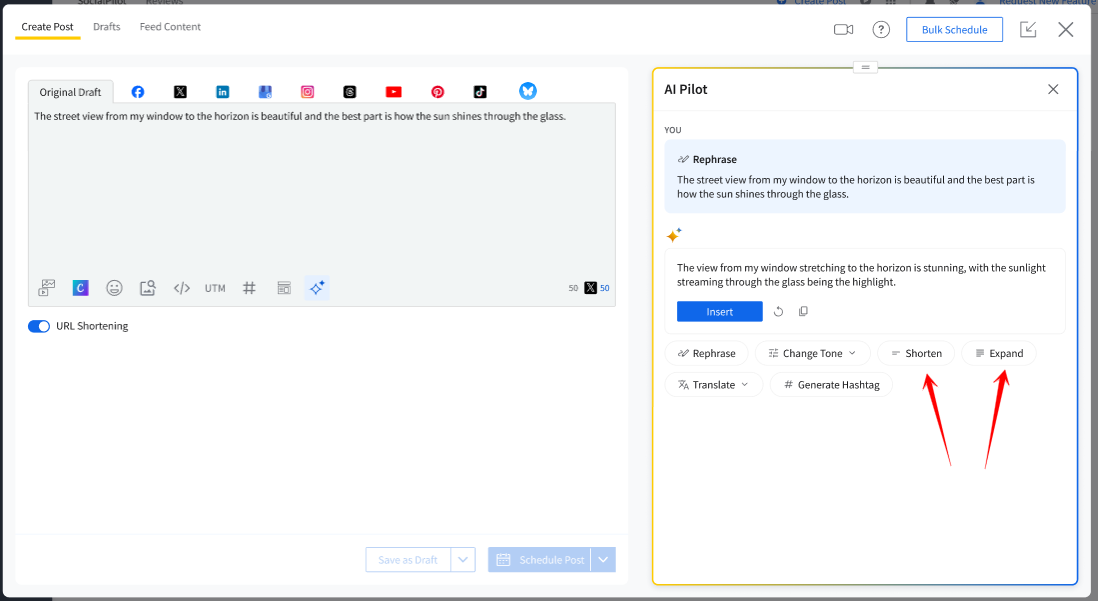Open the Feed Content tab
Viewport: 1098px width, 601px height.
tap(170, 27)
